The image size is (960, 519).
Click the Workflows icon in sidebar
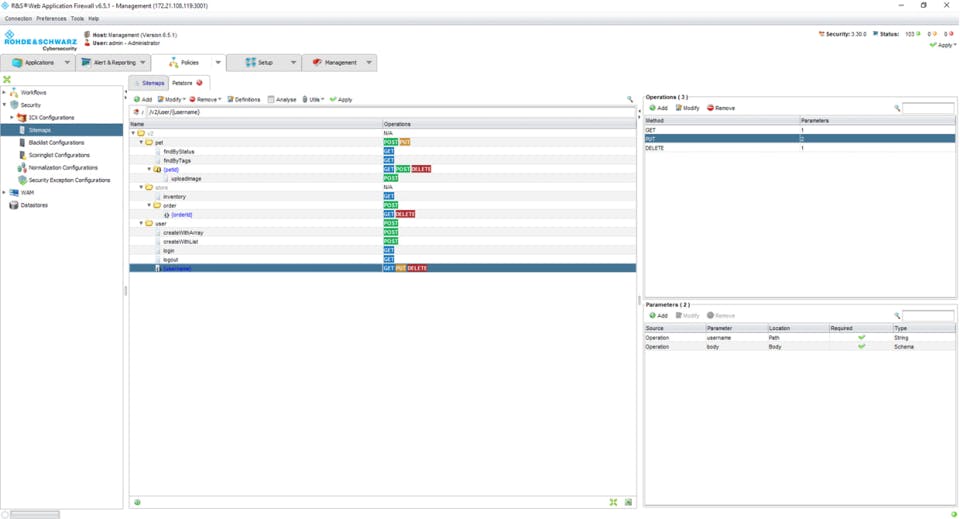13,92
